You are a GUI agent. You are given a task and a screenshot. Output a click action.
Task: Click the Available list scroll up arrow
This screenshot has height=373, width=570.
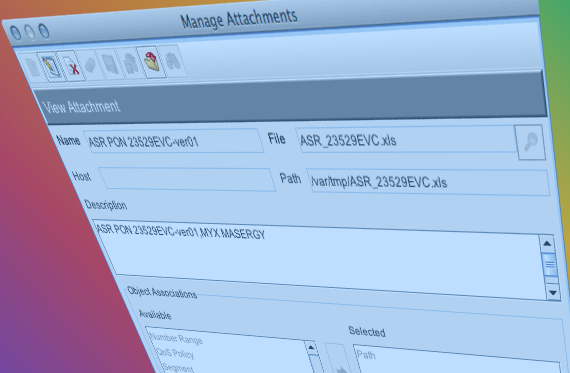[311, 348]
